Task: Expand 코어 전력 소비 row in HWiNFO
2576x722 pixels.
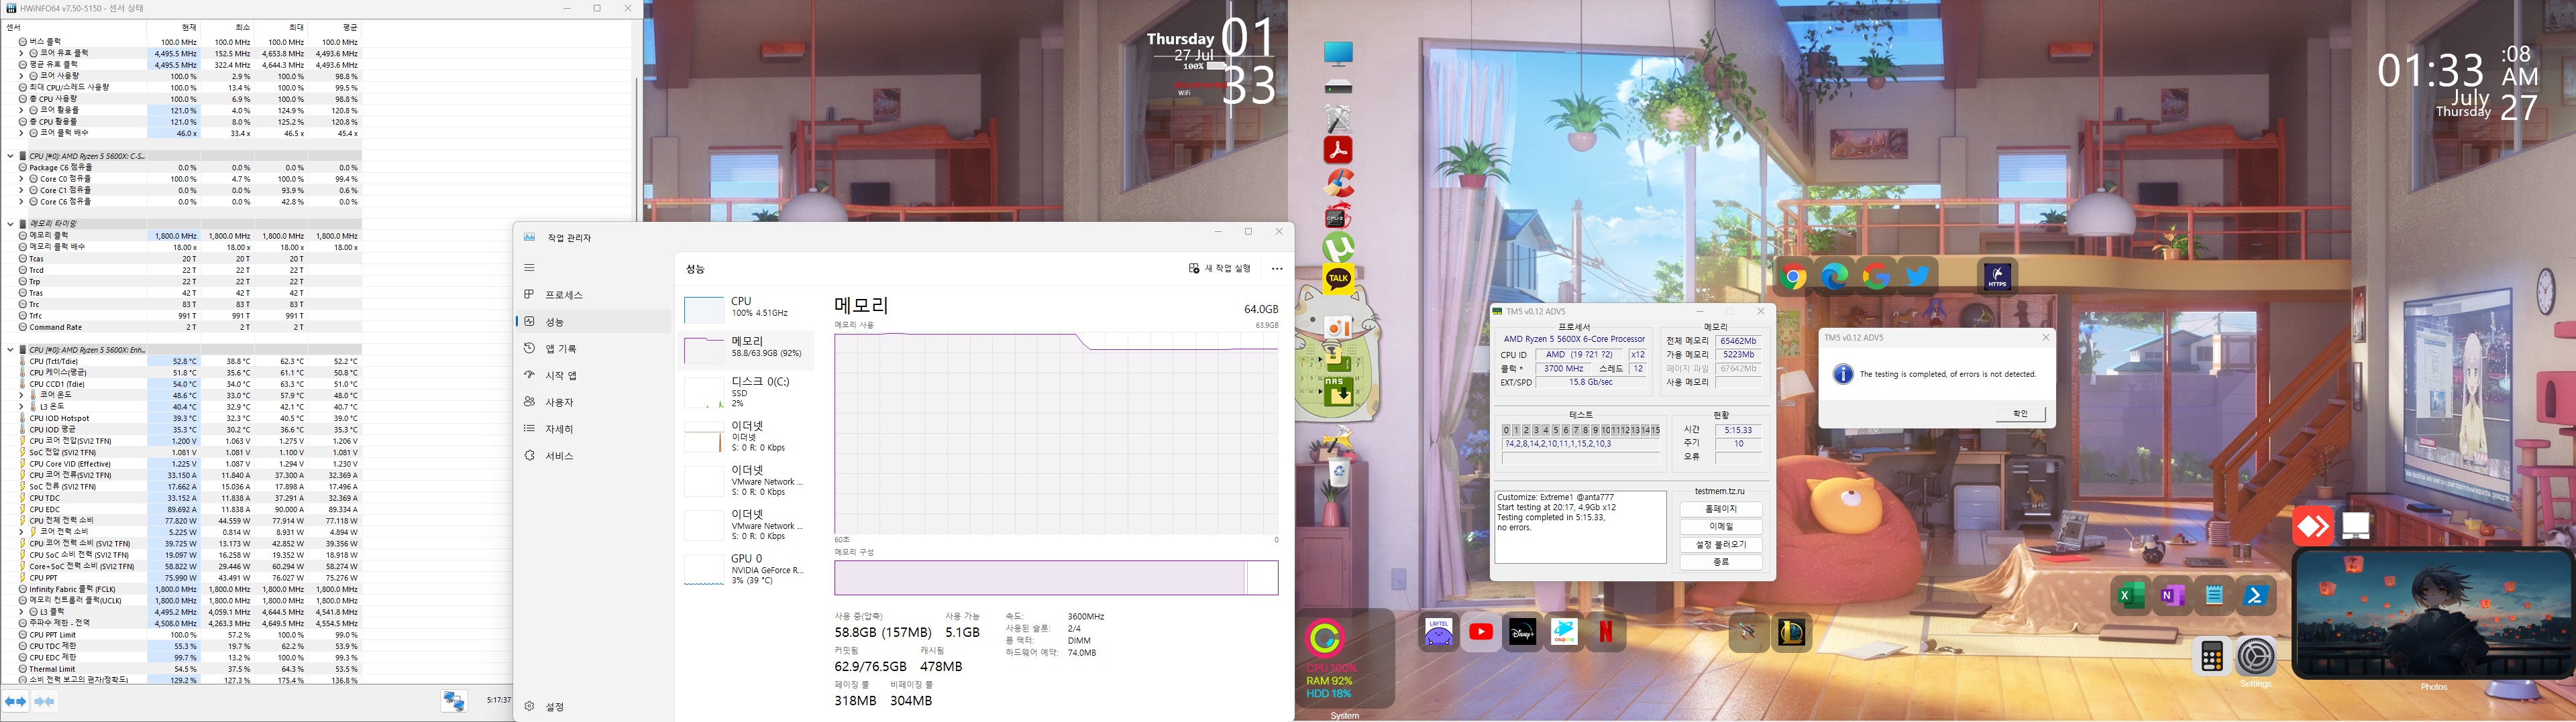Action: (22, 532)
